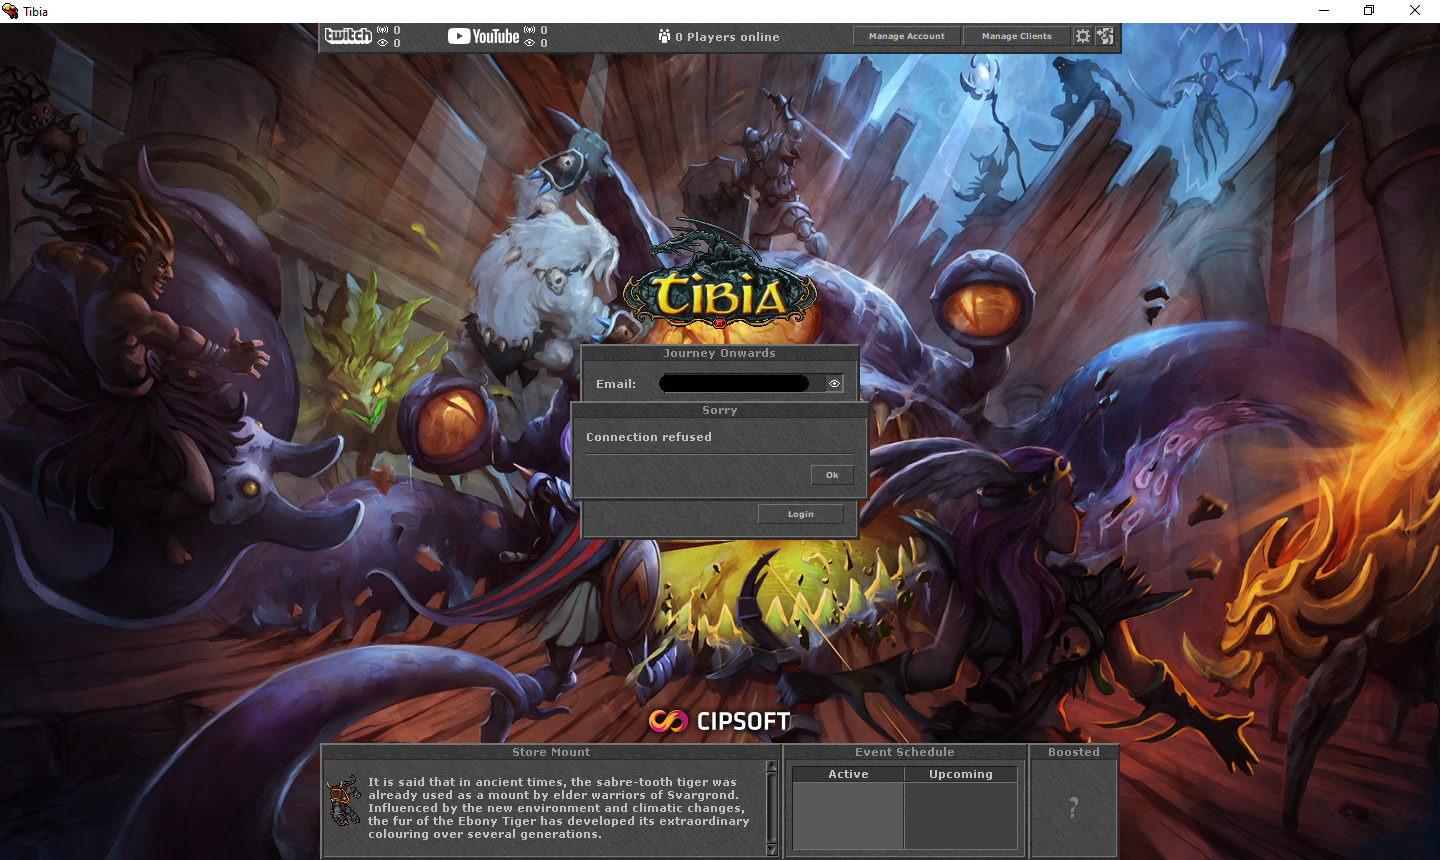Open the Twitch logo link

click(348, 36)
